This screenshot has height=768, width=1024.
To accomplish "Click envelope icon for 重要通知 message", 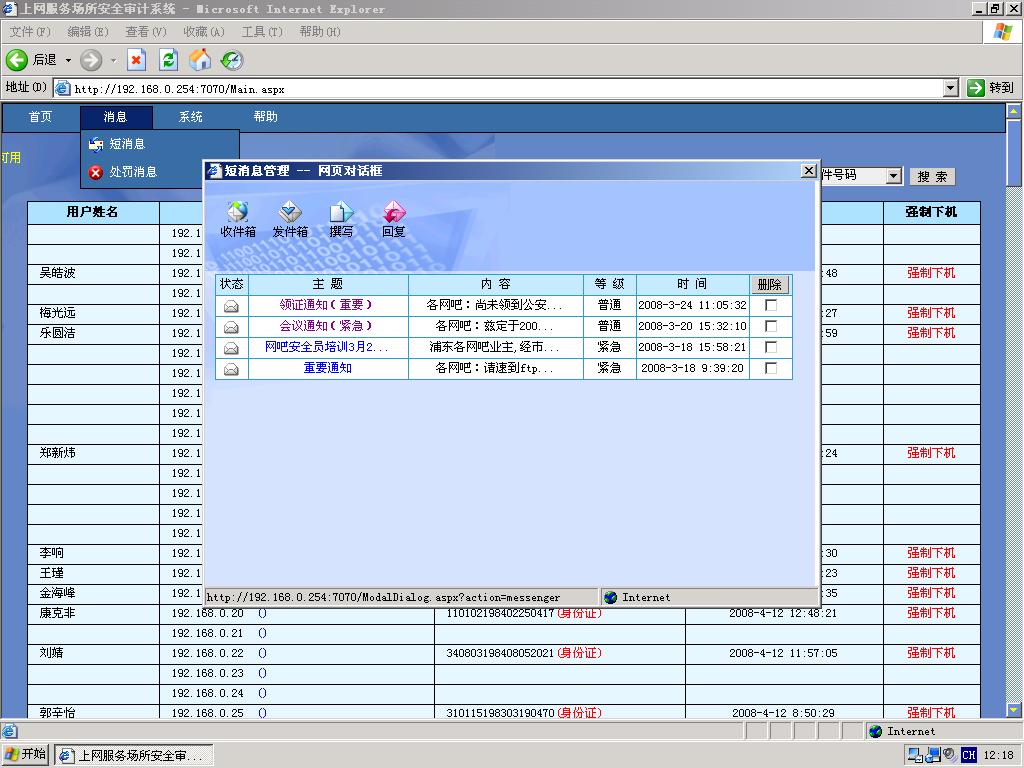I will [x=231, y=370].
